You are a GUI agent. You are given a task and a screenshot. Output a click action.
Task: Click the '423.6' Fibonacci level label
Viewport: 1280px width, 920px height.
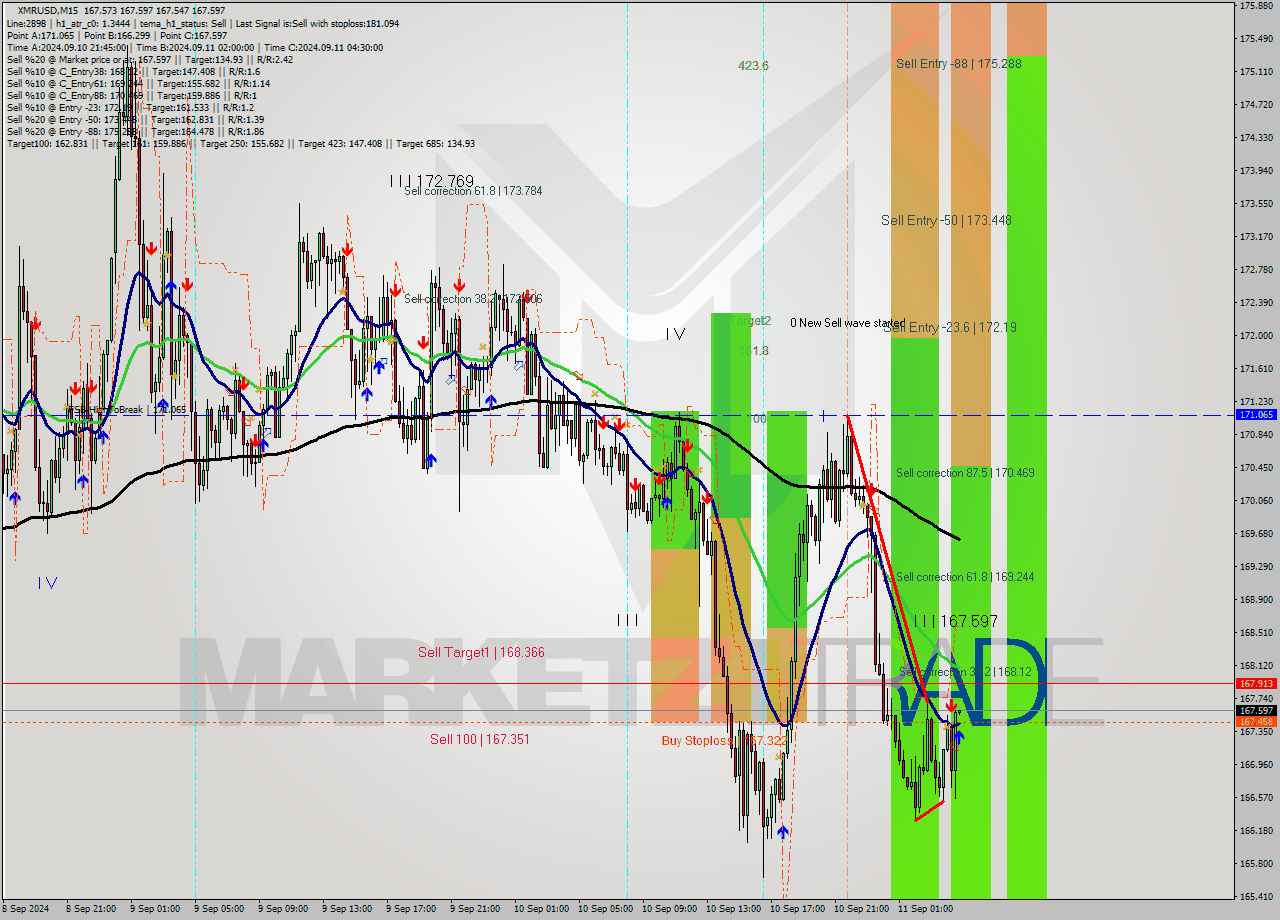click(x=753, y=66)
